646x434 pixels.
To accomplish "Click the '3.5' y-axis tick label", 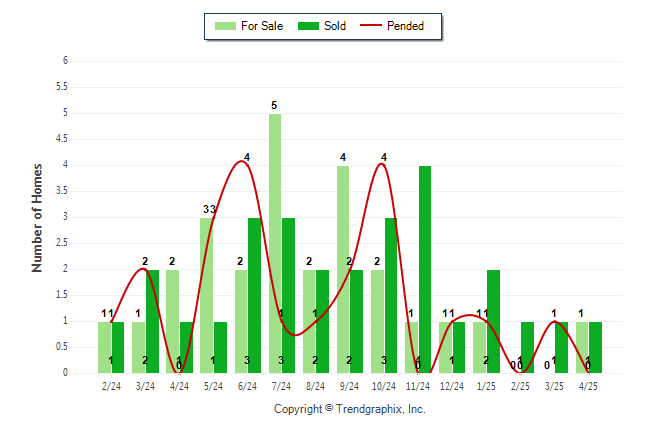I will (62, 191).
